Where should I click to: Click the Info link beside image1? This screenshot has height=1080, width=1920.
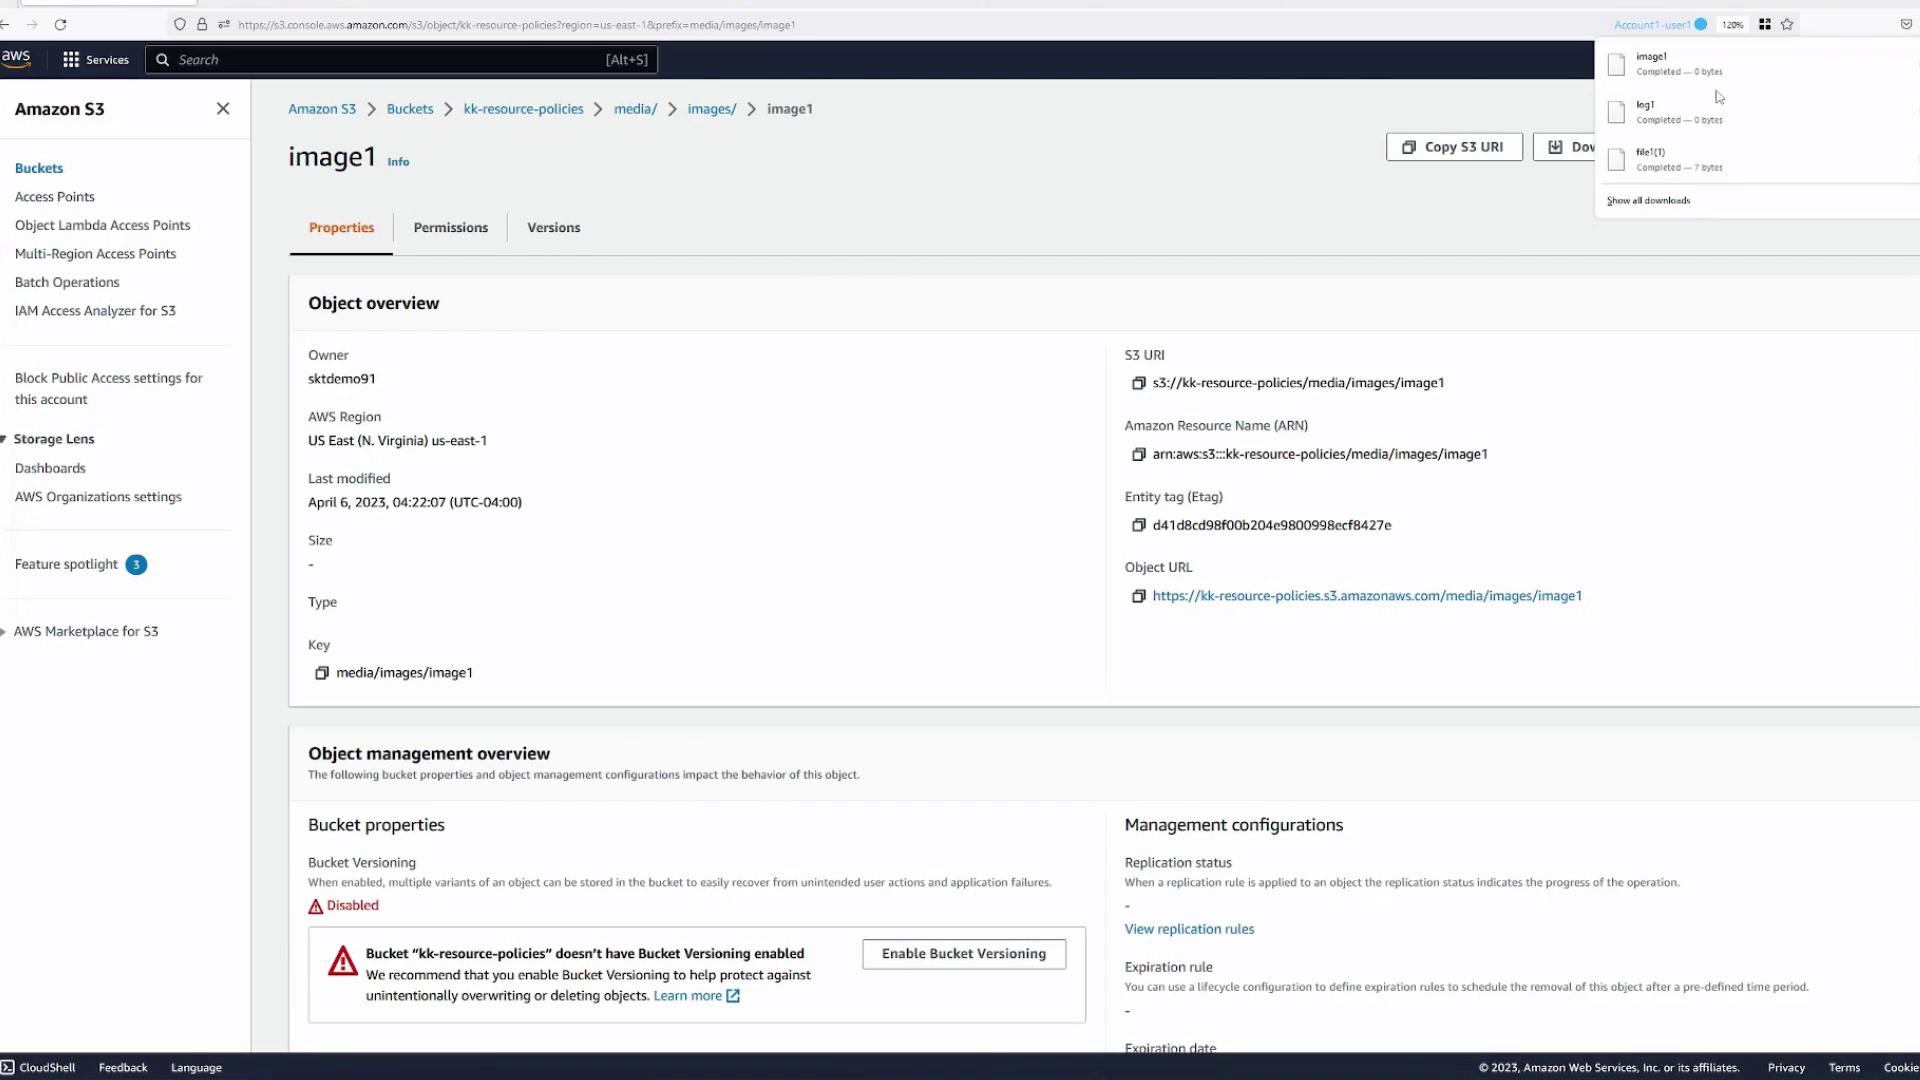pyautogui.click(x=398, y=162)
